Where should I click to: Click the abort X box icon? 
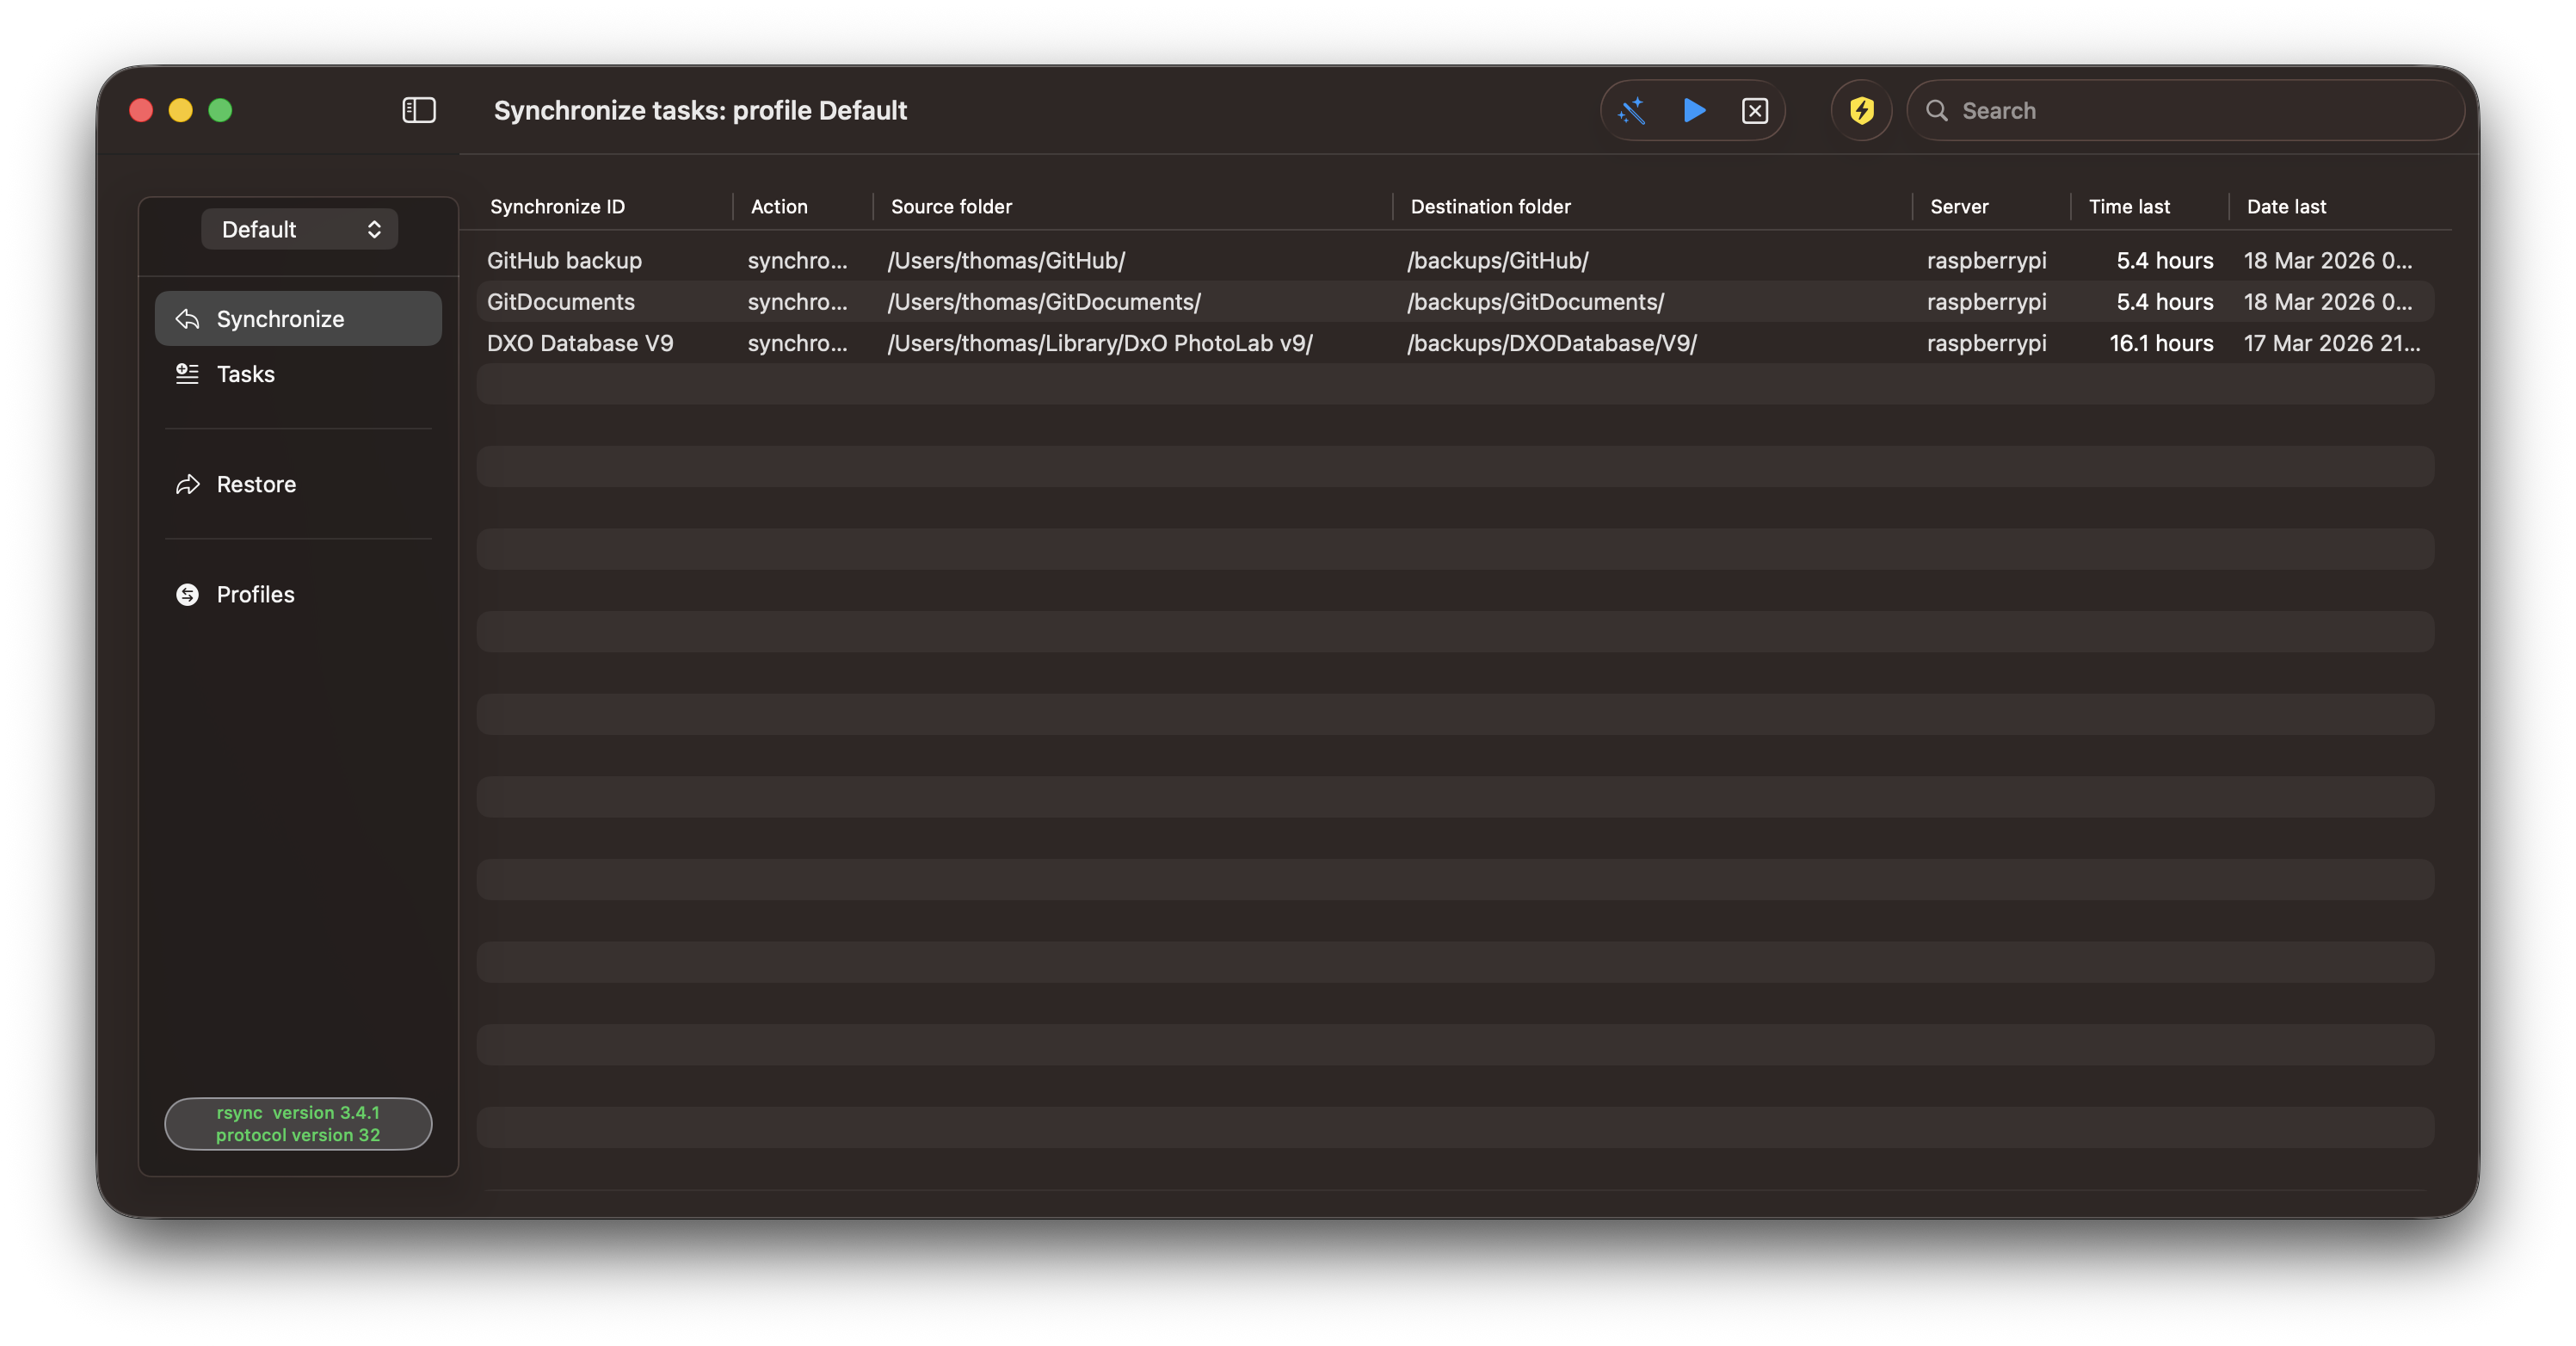tap(1754, 110)
